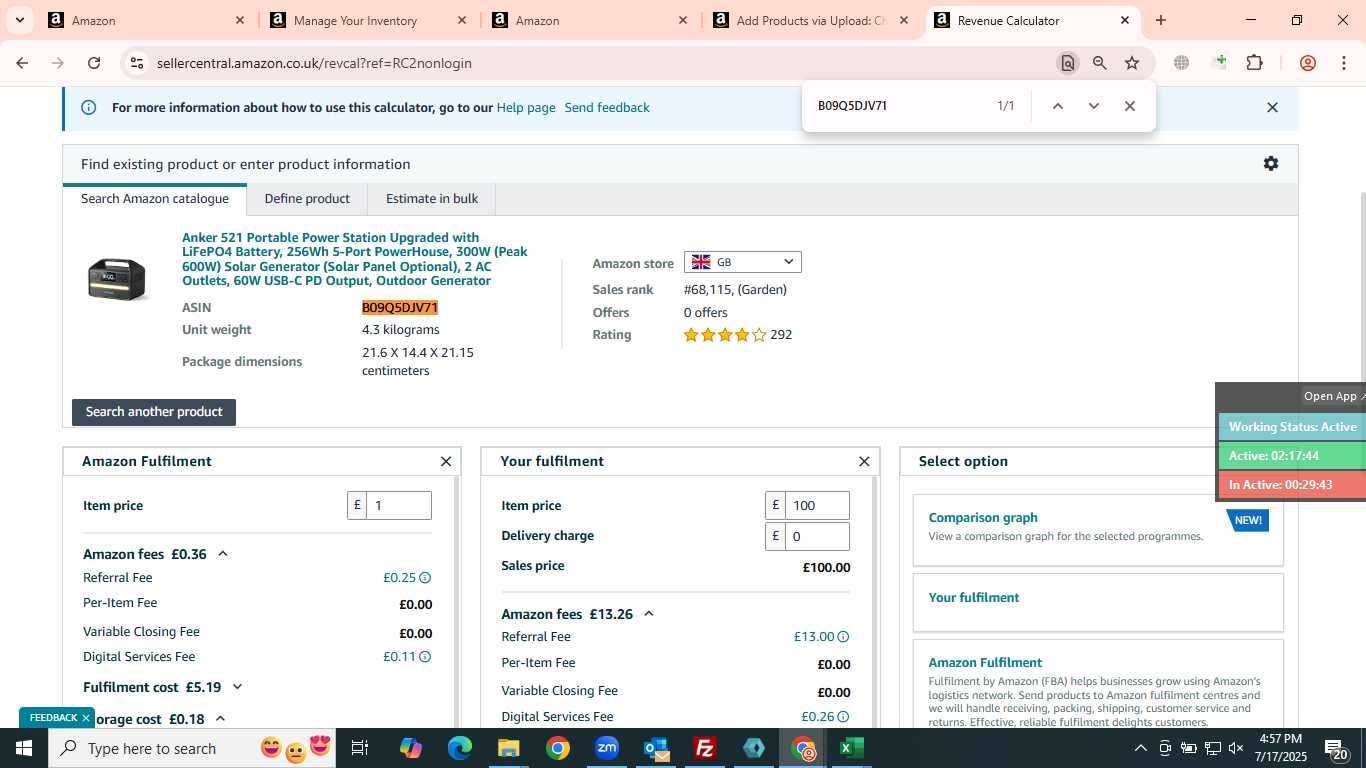Open Outlook from the taskbar
The width and height of the screenshot is (1366, 768).
[656, 748]
